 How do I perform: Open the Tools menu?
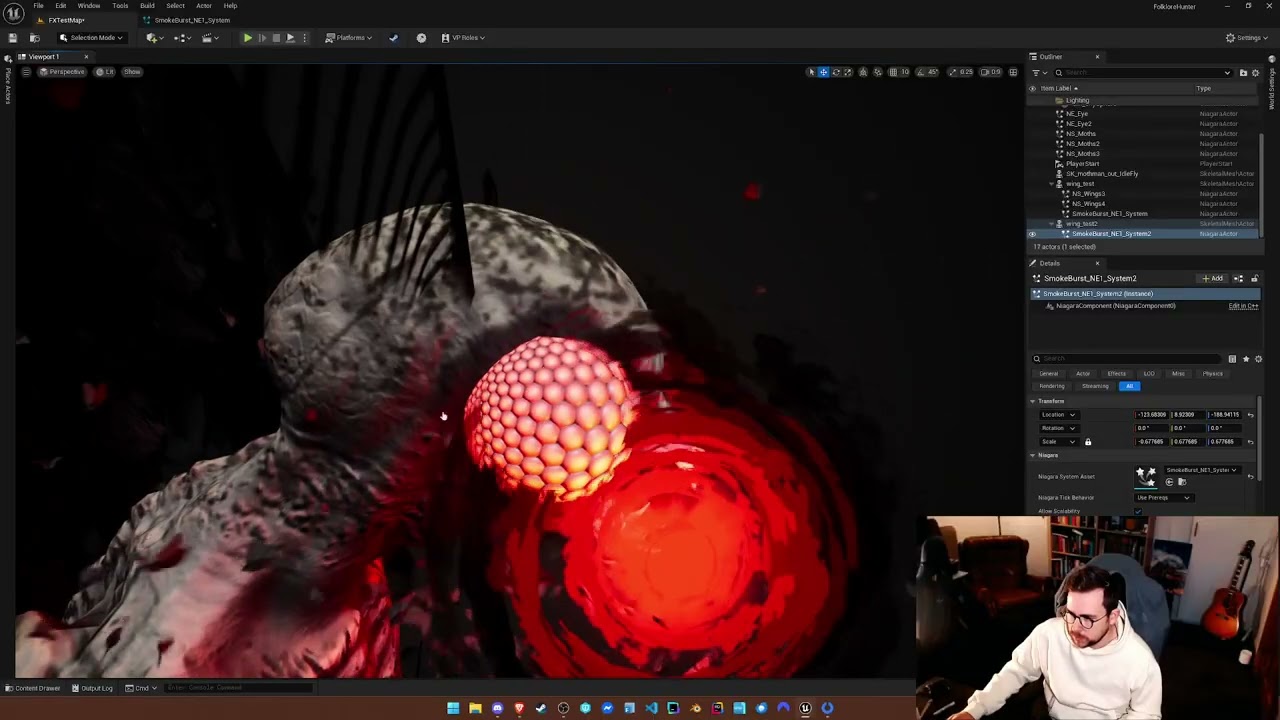click(x=120, y=6)
